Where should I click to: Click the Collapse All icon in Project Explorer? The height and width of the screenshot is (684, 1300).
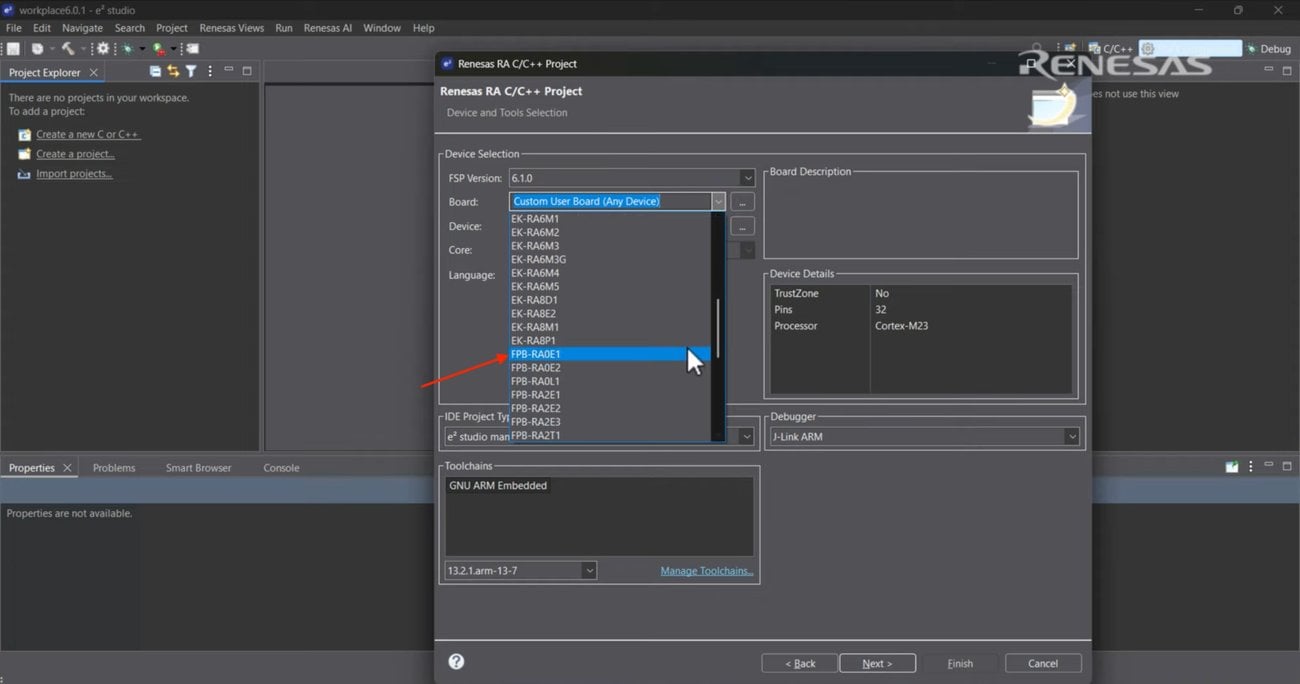(x=155, y=71)
